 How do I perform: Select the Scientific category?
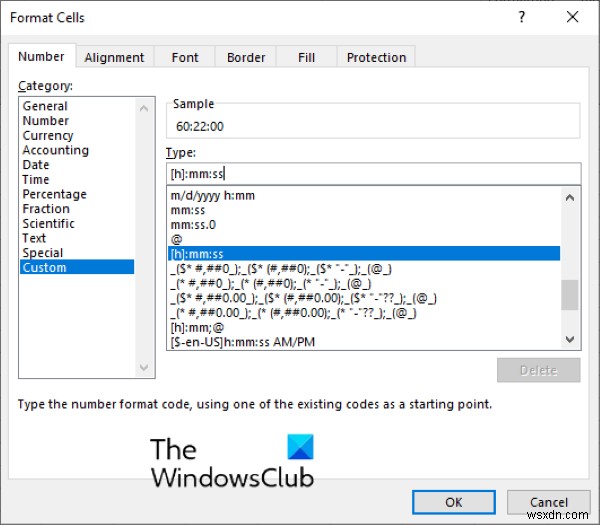tap(77, 223)
